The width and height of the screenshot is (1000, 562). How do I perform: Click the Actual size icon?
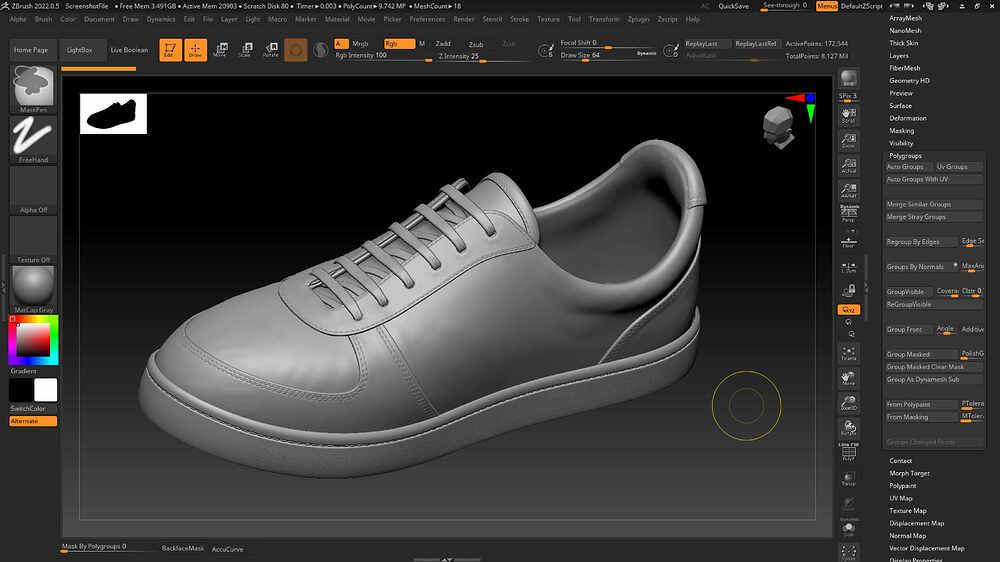[x=849, y=166]
